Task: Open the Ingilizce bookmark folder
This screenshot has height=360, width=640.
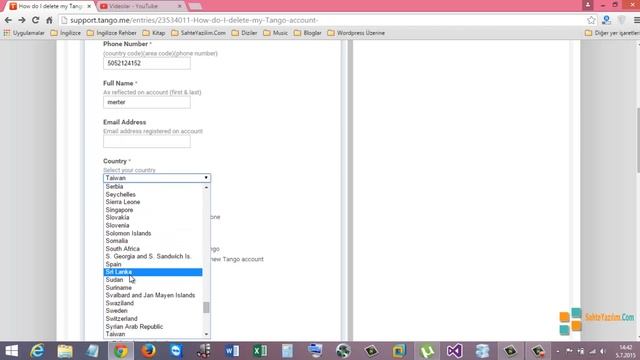Action: pos(66,33)
